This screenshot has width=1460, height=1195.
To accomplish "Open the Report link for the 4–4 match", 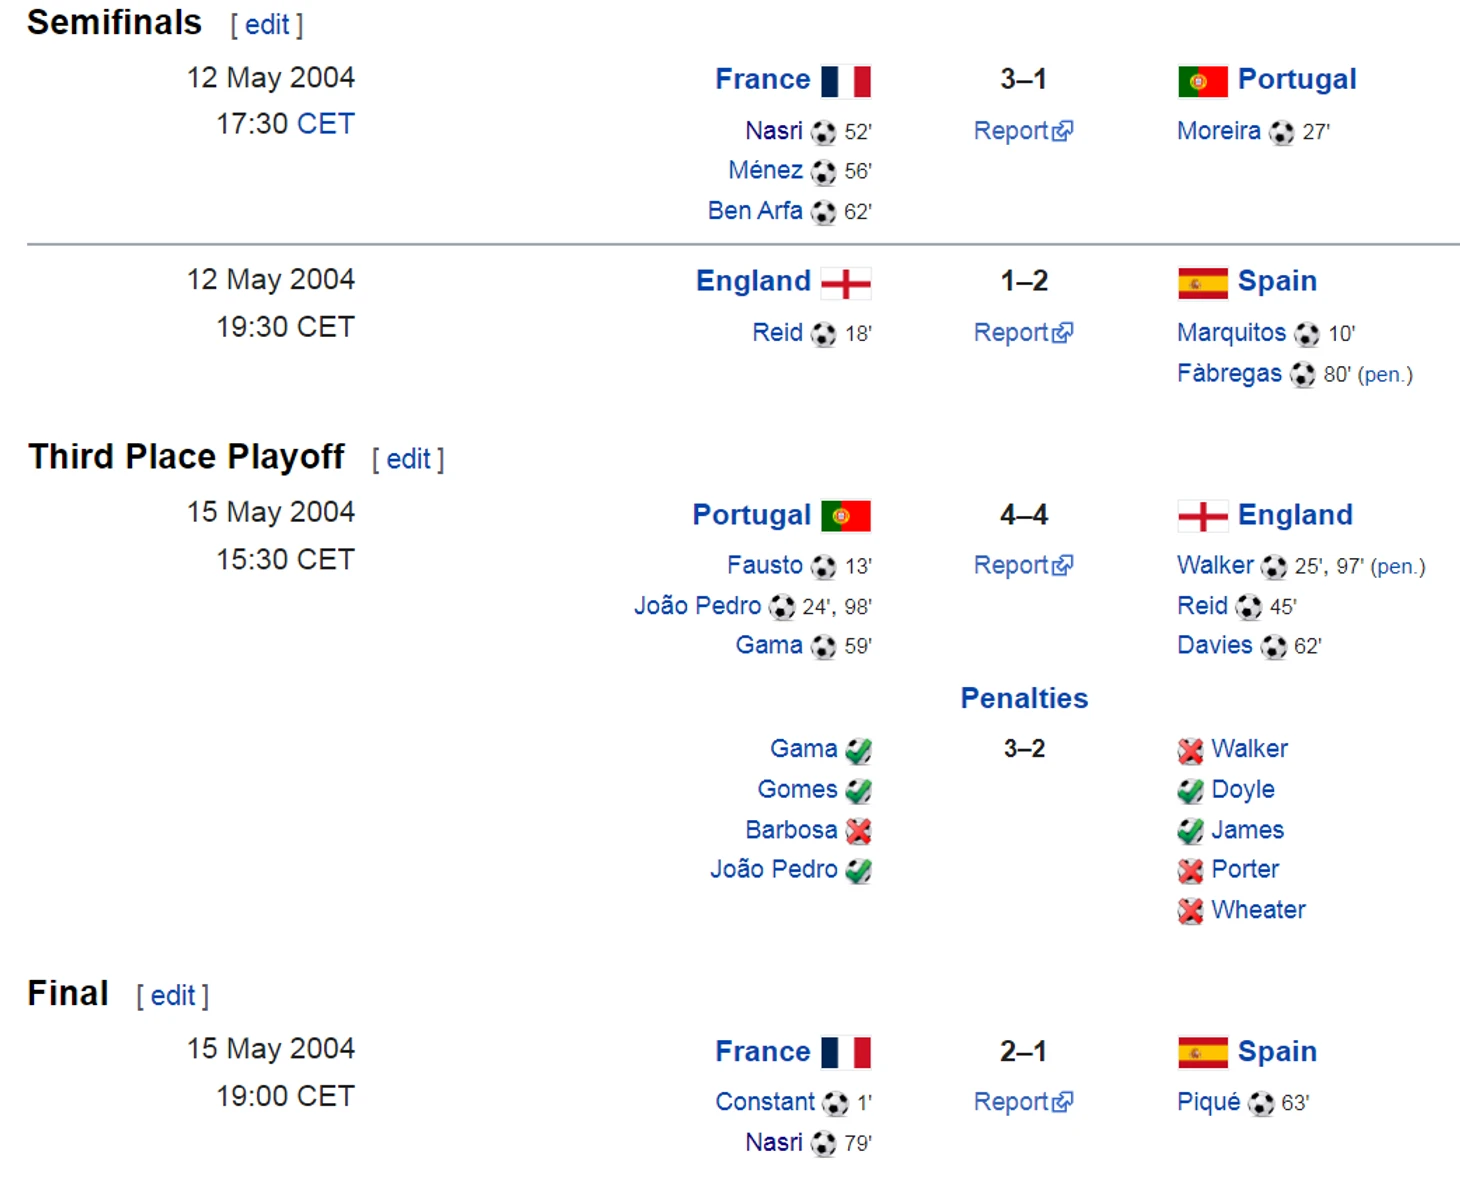I will (x=1022, y=566).
